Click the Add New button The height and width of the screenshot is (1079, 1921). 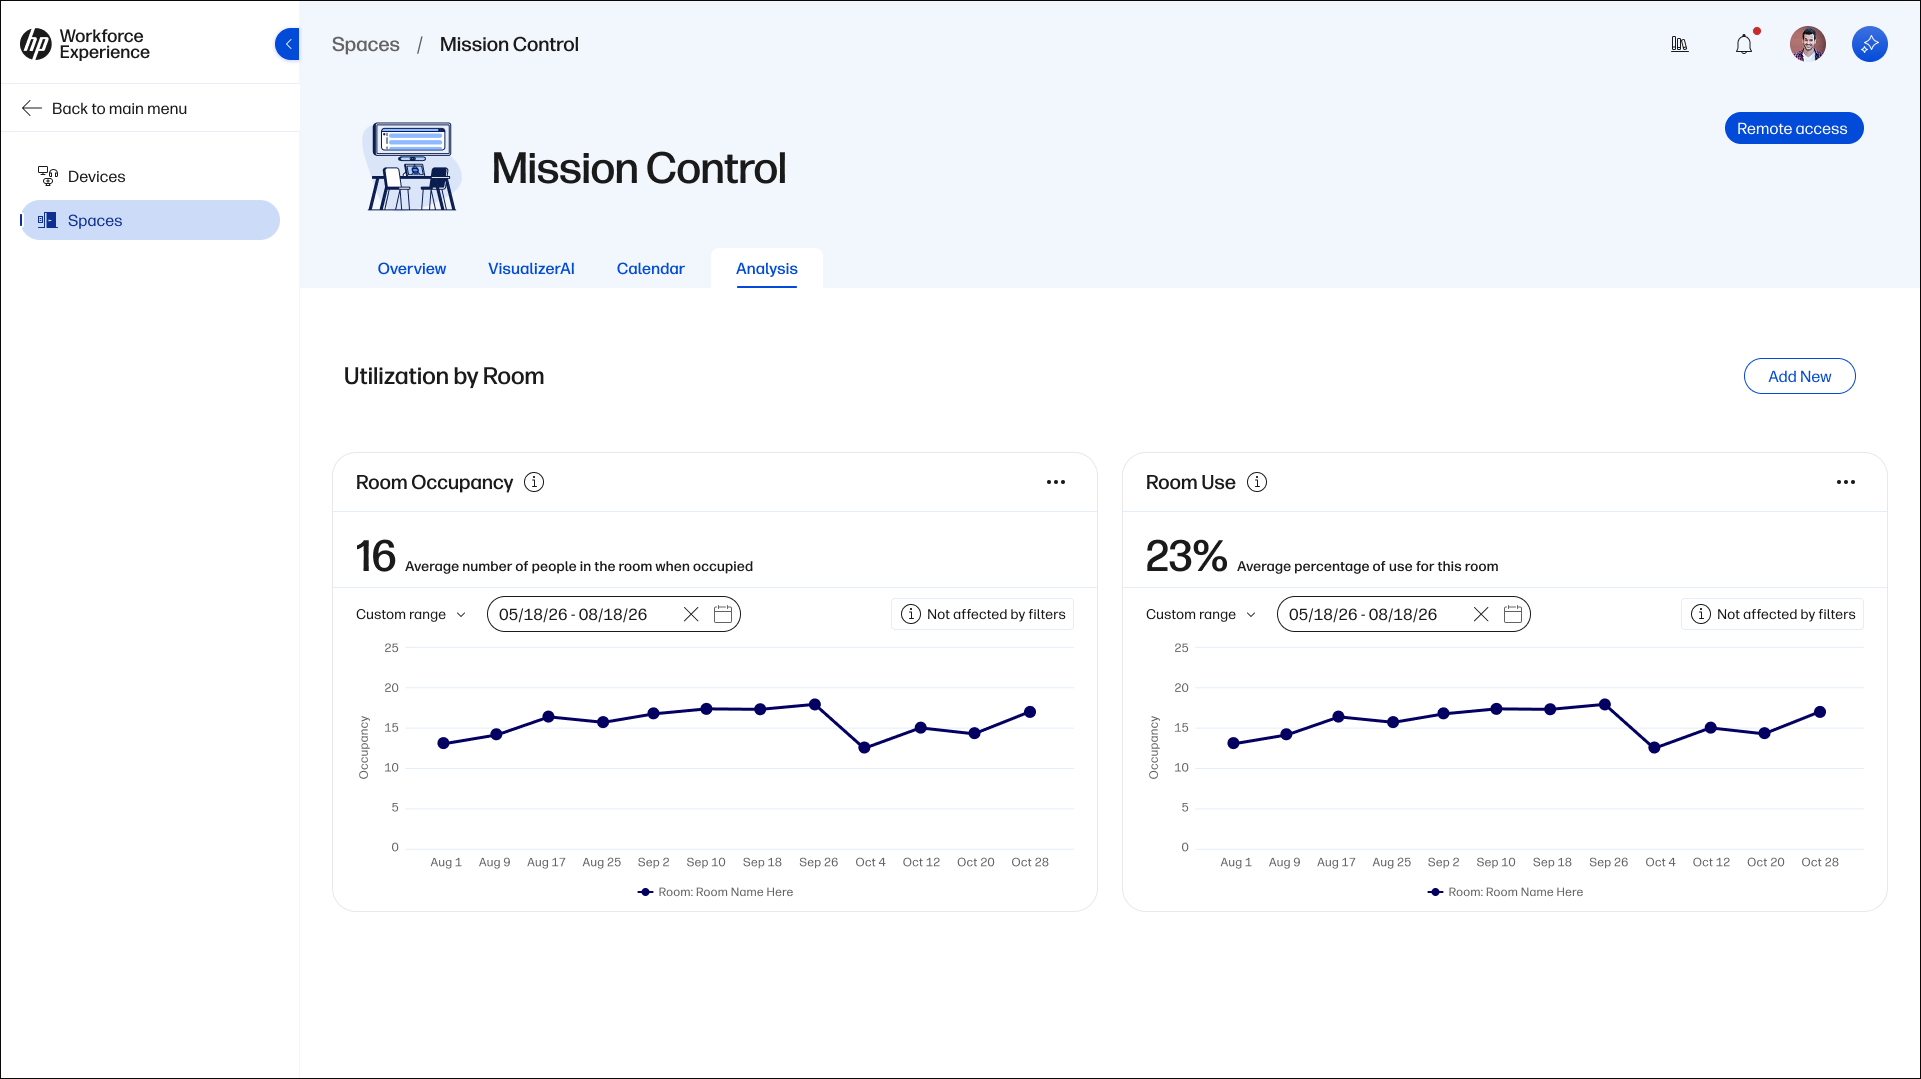coord(1800,376)
